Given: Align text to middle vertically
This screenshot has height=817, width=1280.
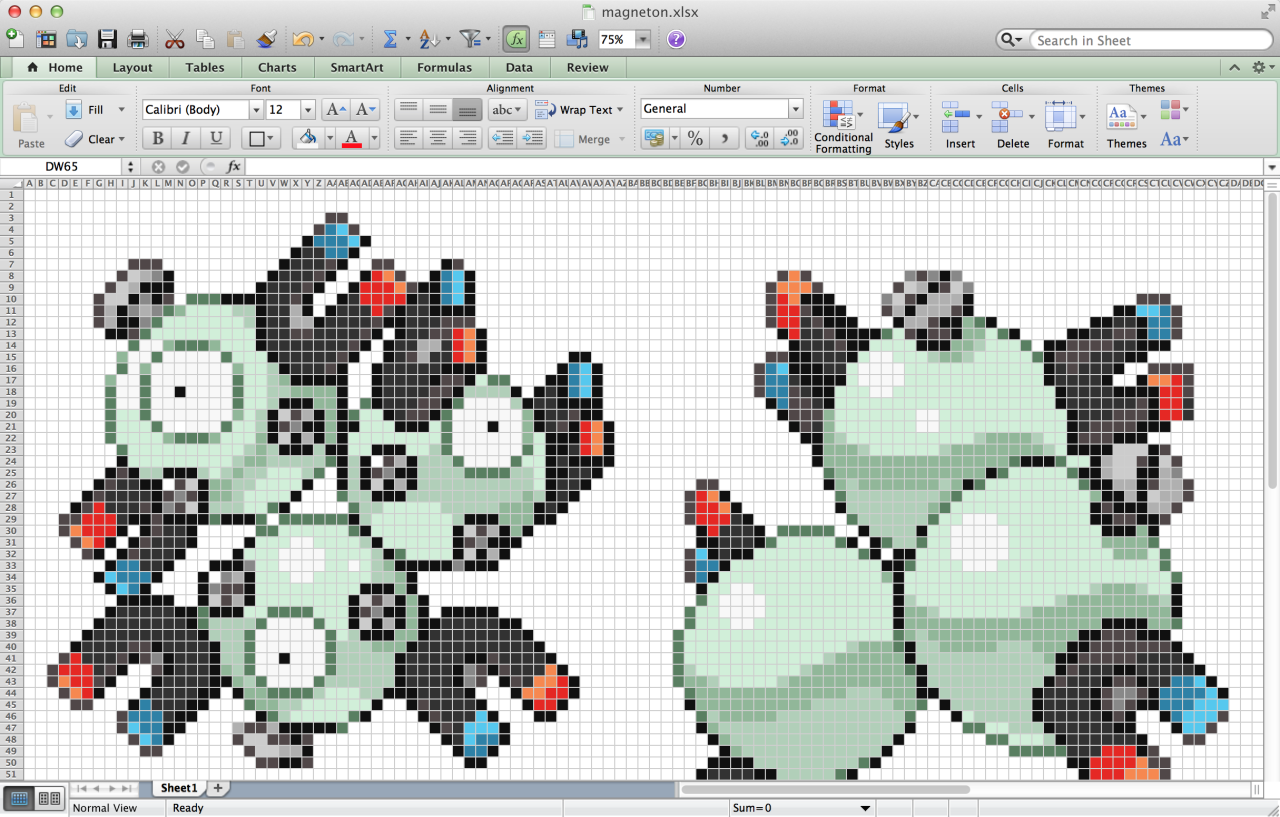Looking at the screenshot, I should [x=437, y=110].
